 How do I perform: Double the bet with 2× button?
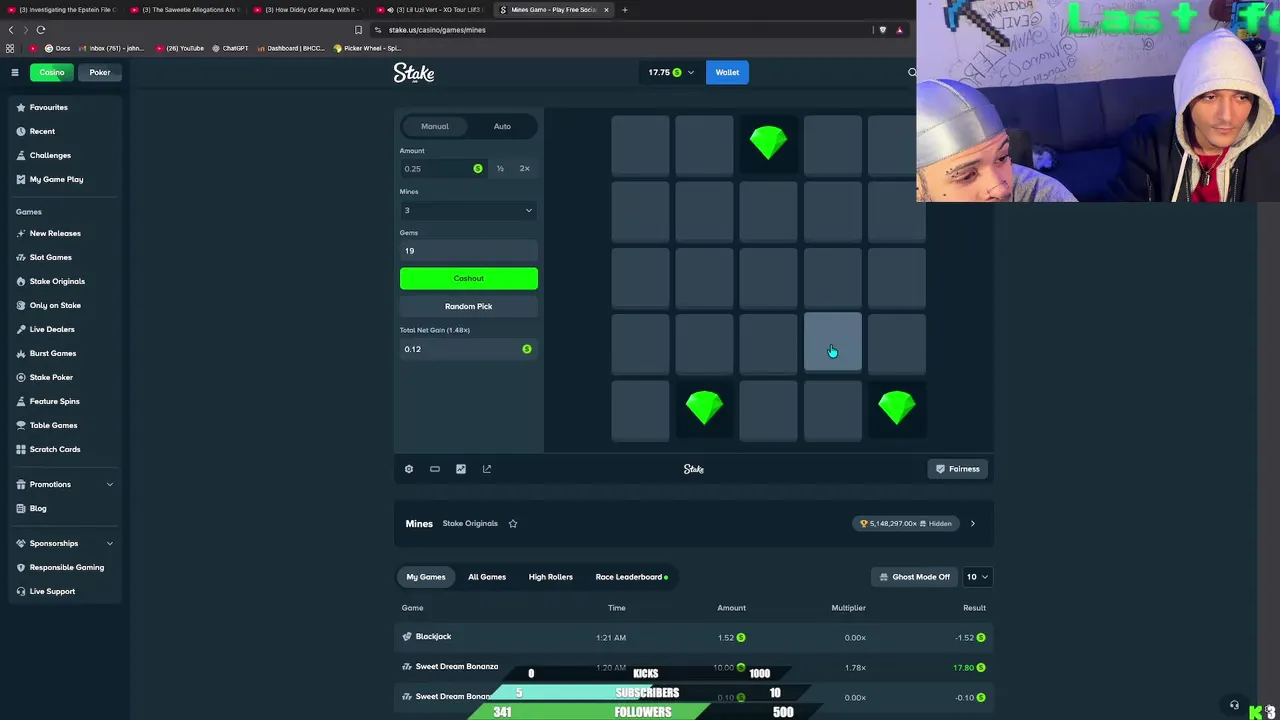(x=524, y=168)
